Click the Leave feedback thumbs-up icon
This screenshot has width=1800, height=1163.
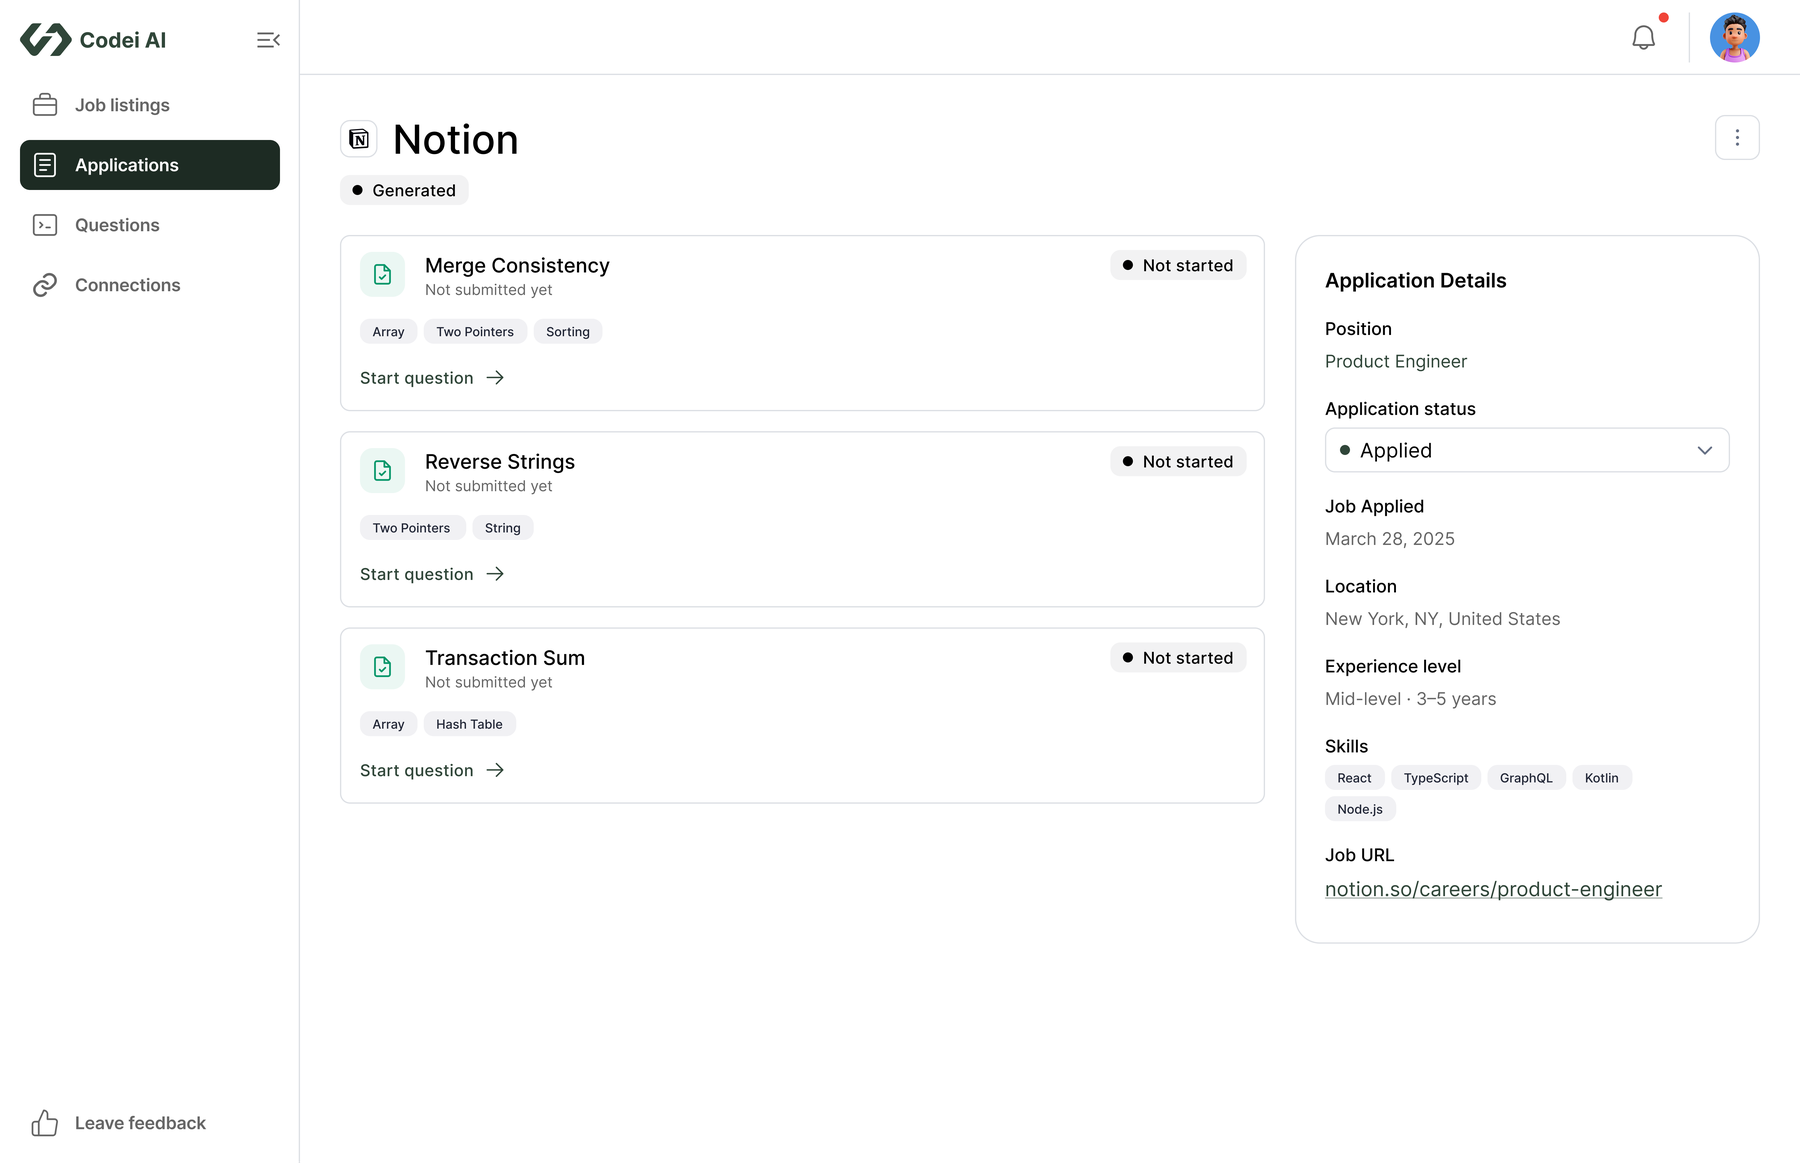[45, 1123]
